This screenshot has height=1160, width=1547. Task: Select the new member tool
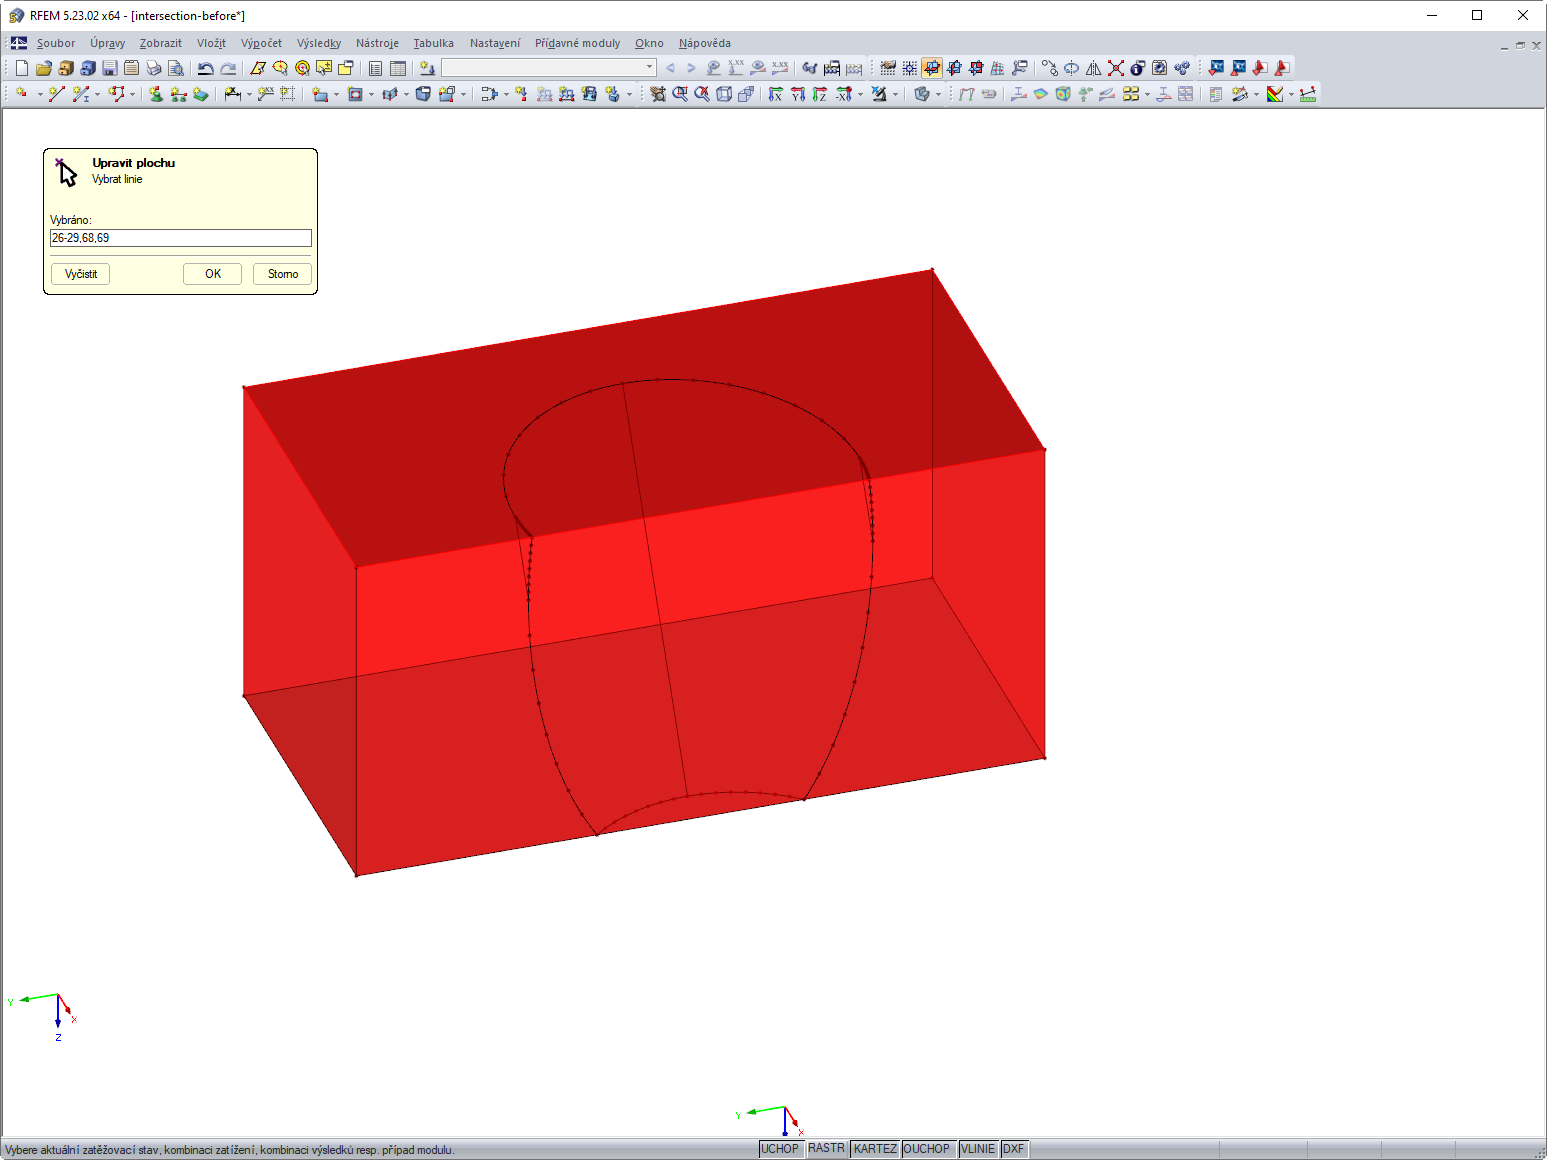click(x=80, y=94)
